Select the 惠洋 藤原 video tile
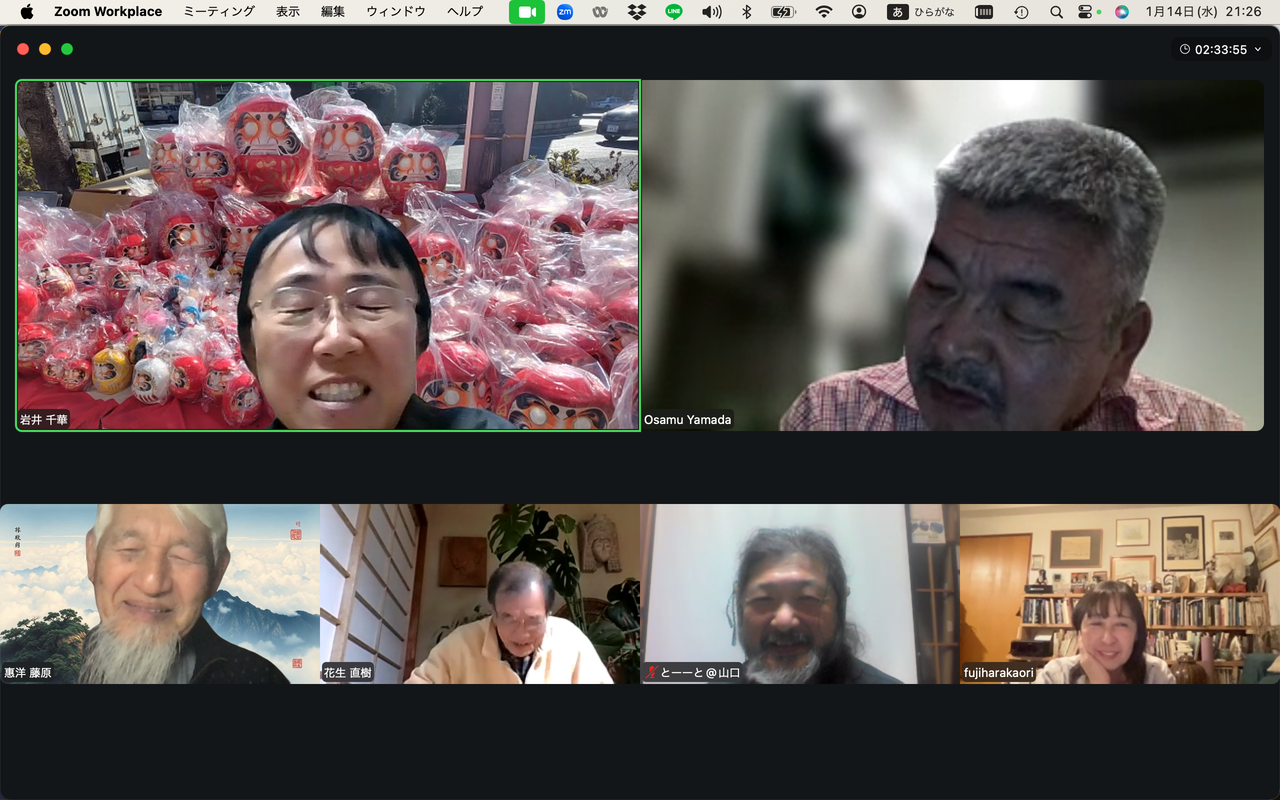1280x800 pixels. 160,594
